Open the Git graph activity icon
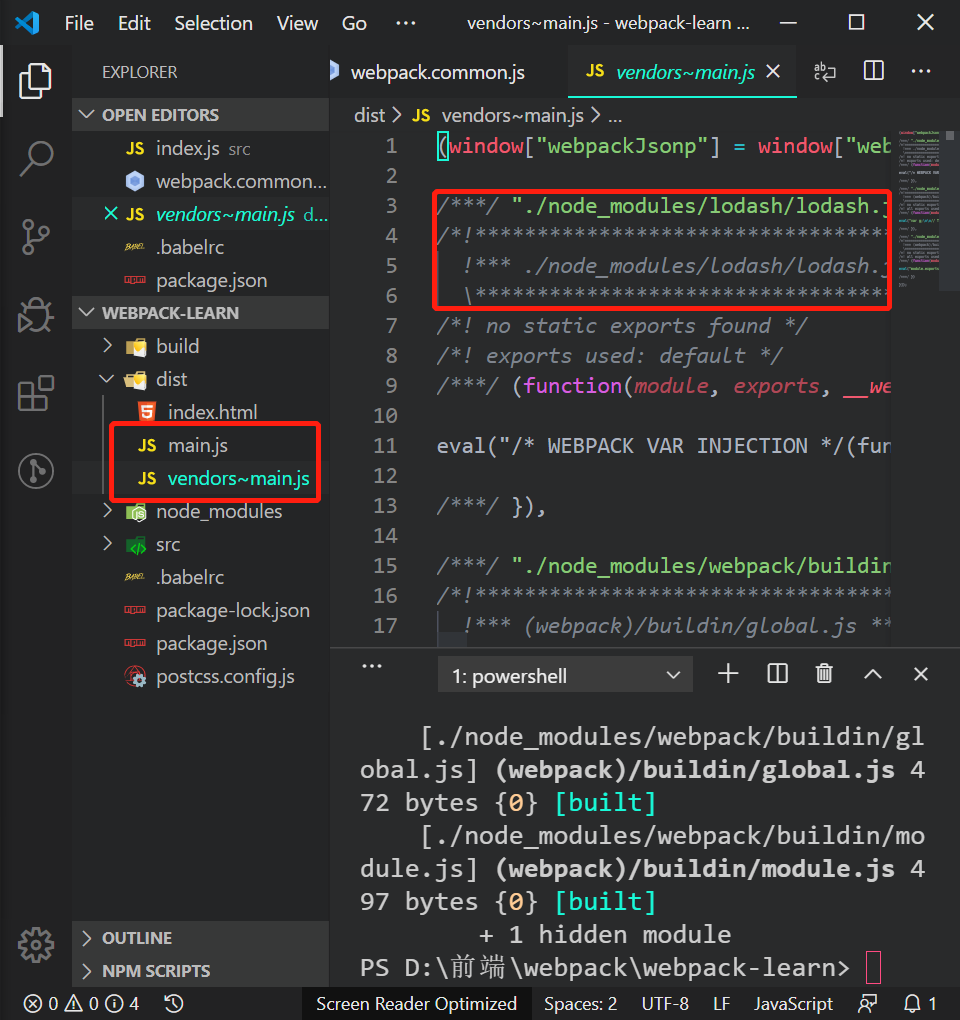This screenshot has width=960, height=1020. coord(35,471)
